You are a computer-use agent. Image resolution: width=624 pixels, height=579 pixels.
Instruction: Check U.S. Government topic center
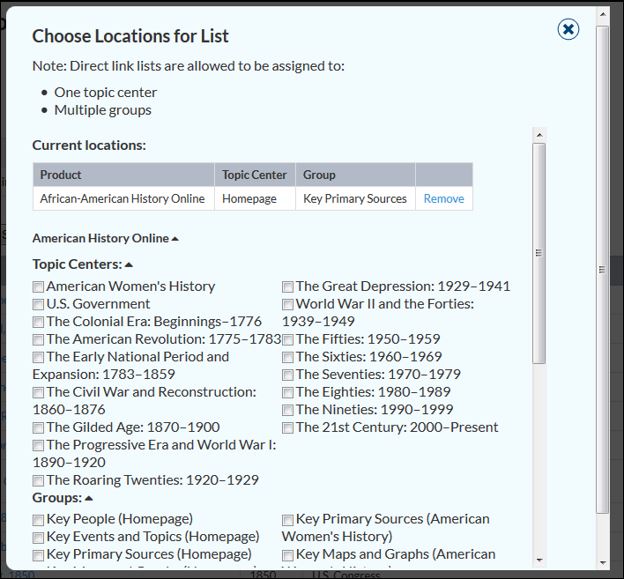(38, 304)
